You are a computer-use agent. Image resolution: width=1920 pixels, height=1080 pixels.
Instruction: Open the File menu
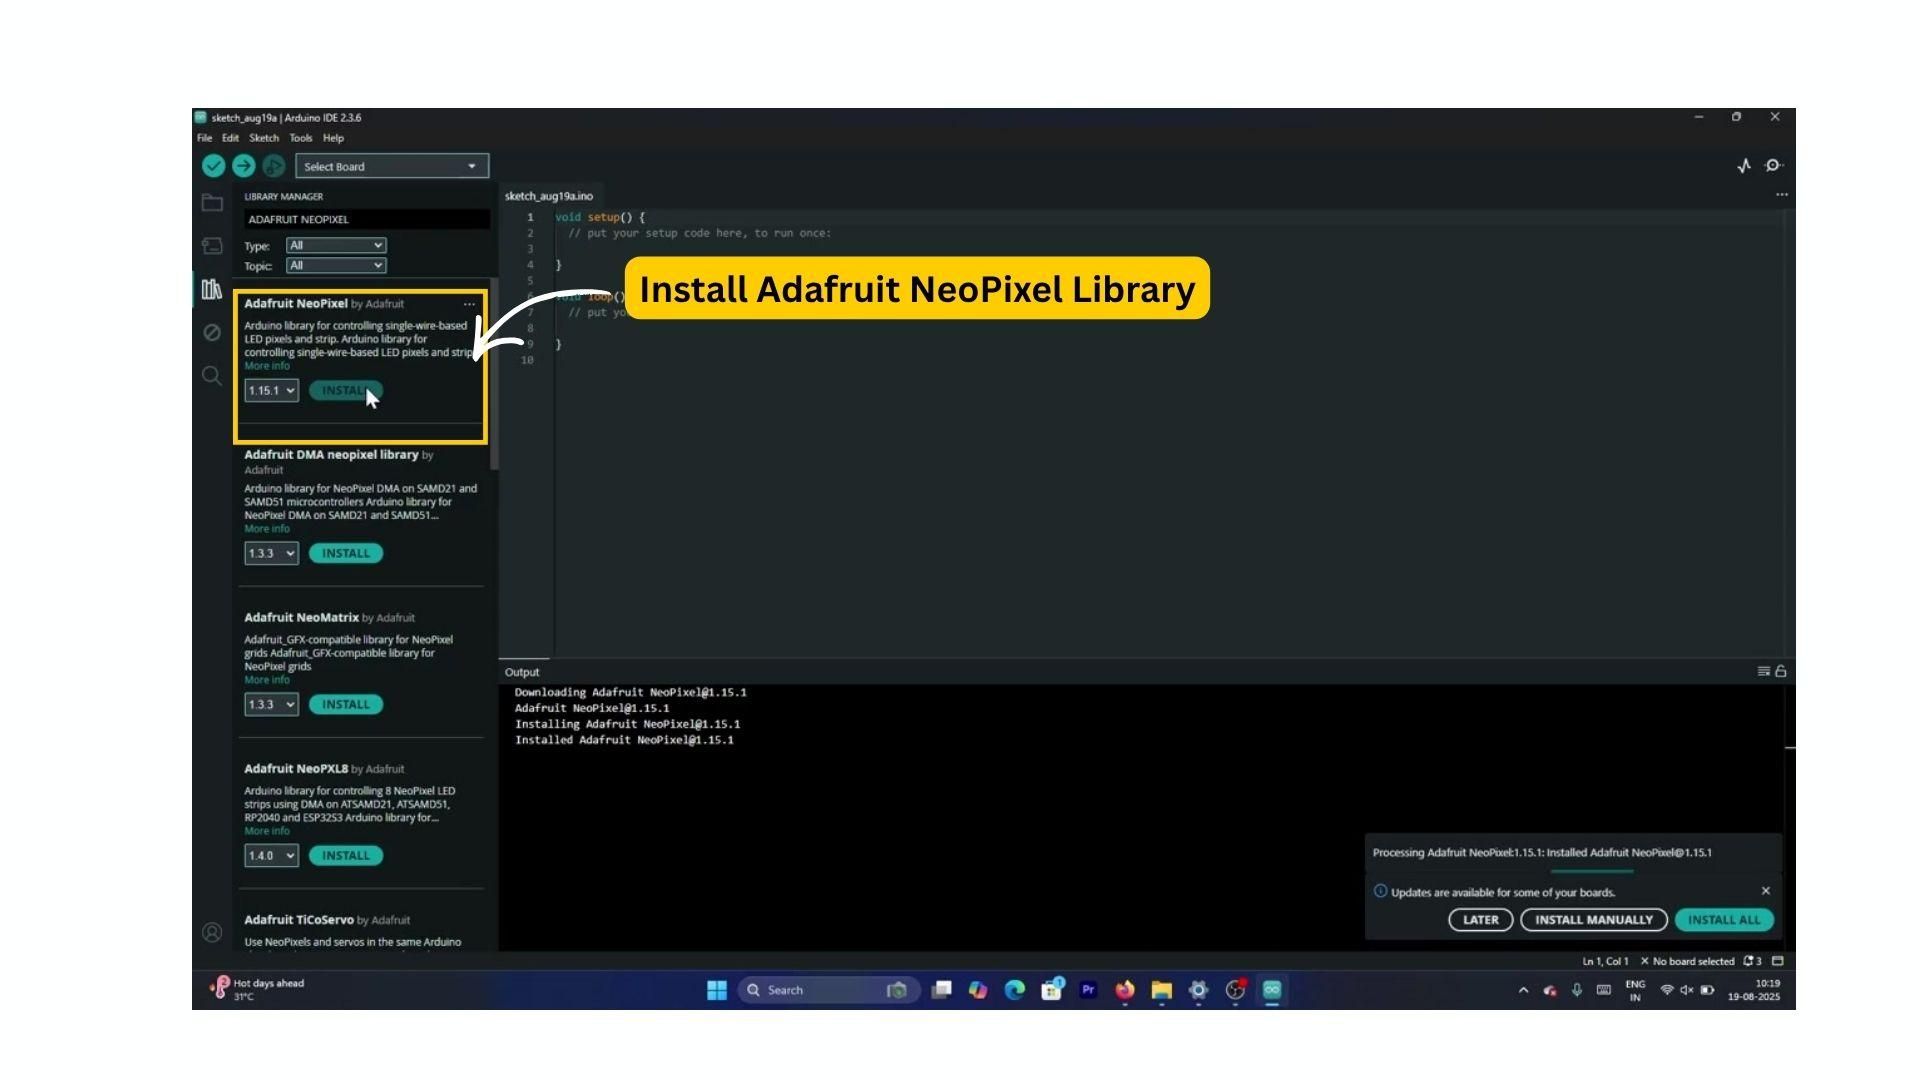click(204, 138)
